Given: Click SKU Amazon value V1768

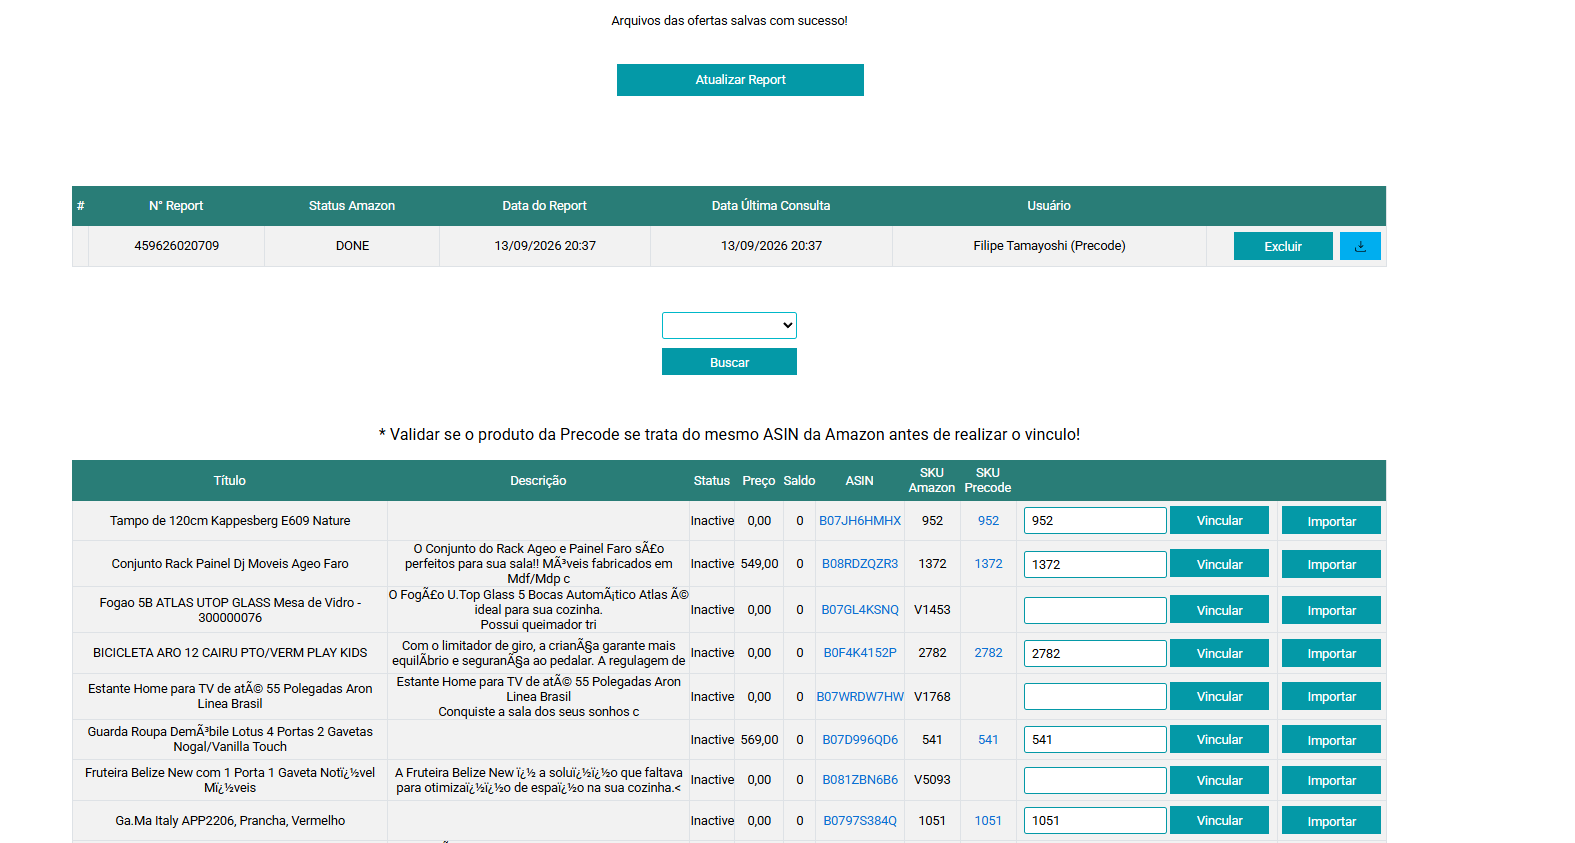Looking at the screenshot, I should click(932, 697).
